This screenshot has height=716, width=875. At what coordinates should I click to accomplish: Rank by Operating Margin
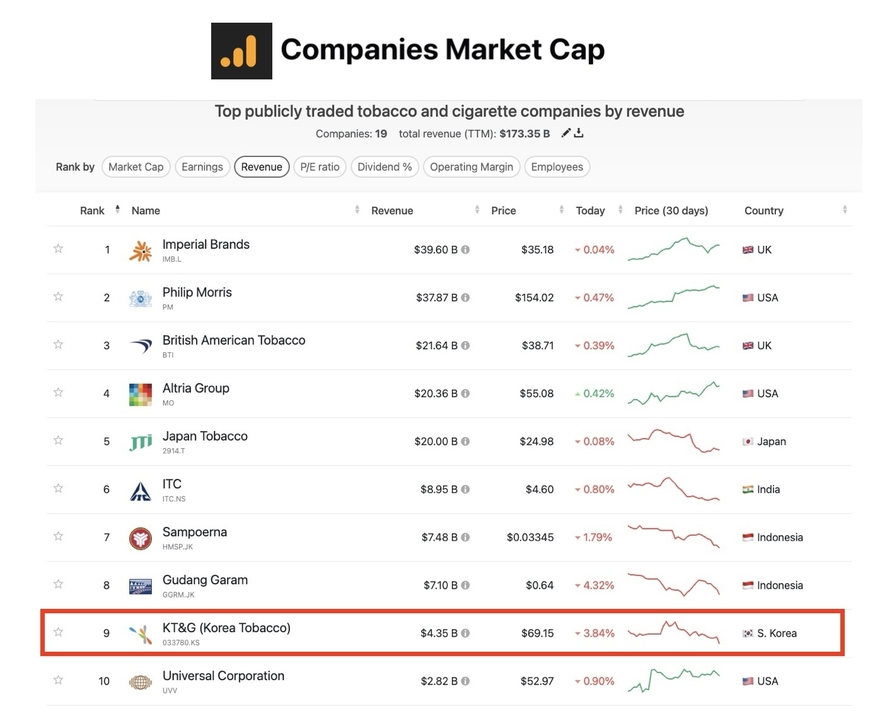472,167
